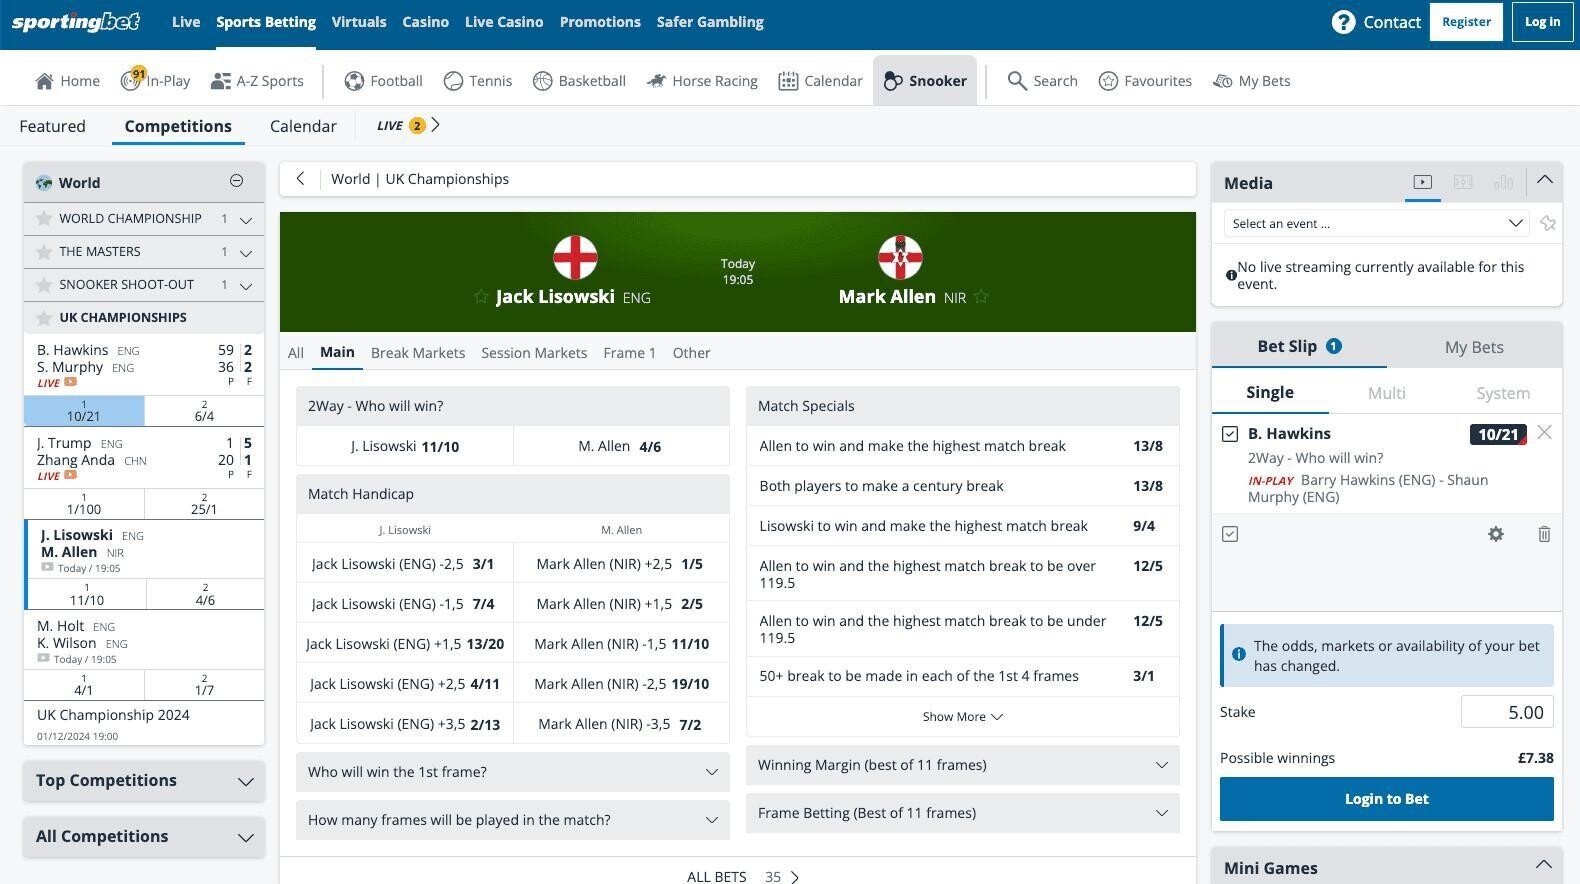Favourite Mark Allen with the star
Viewport: 1580px width, 884px height.
point(981,296)
